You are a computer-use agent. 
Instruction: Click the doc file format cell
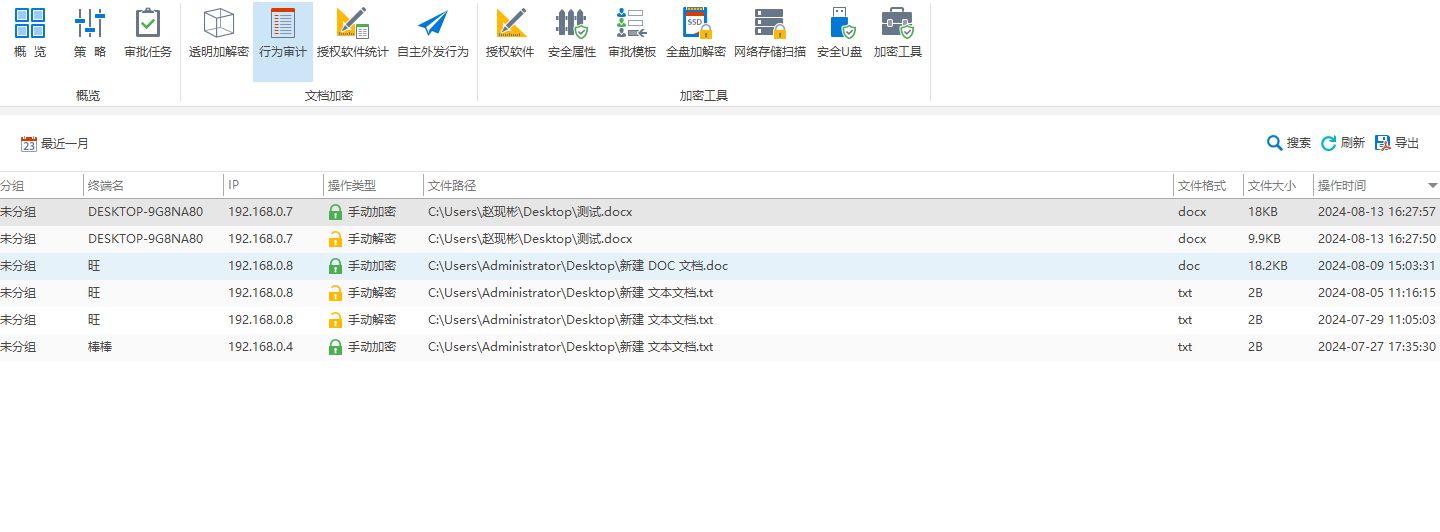(x=1189, y=266)
